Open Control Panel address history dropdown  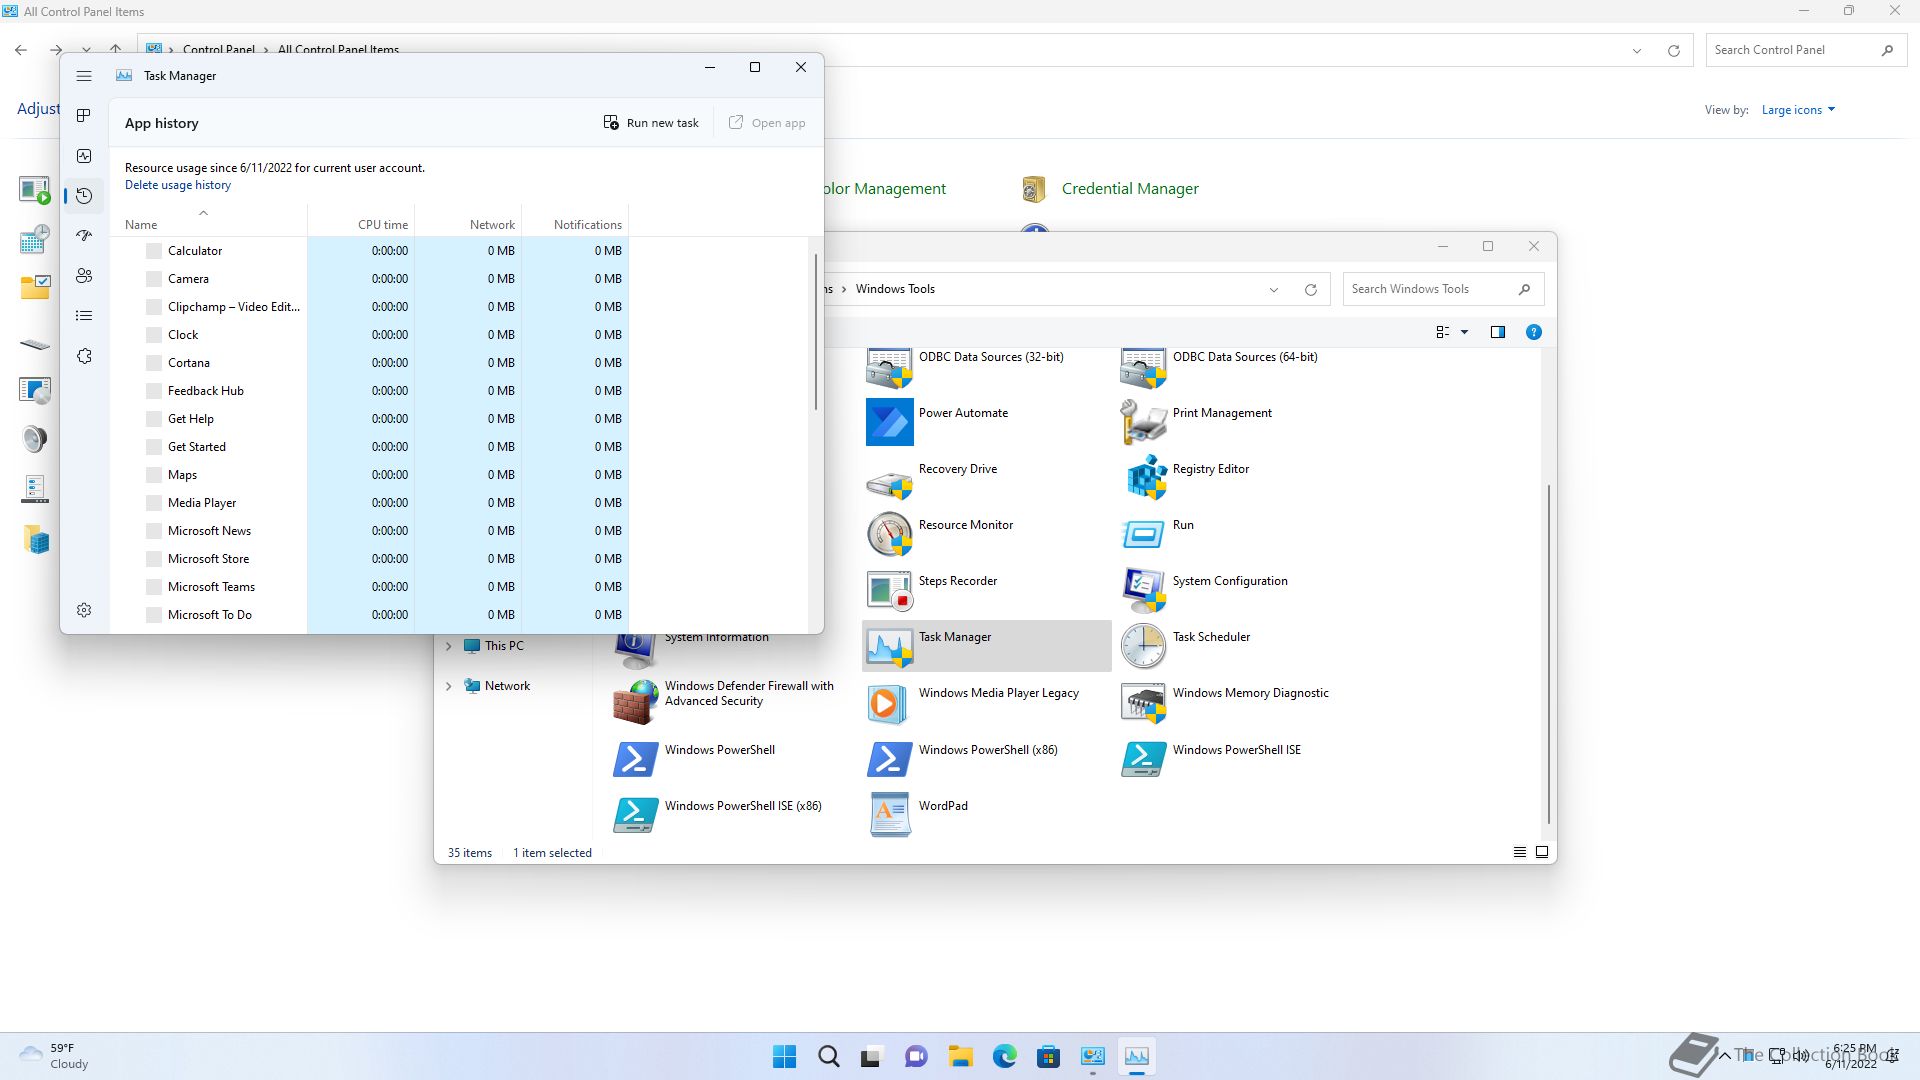click(1637, 51)
